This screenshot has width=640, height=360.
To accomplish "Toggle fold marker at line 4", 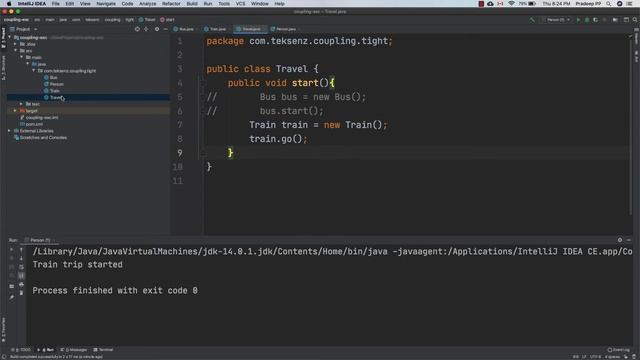I will (x=203, y=83).
